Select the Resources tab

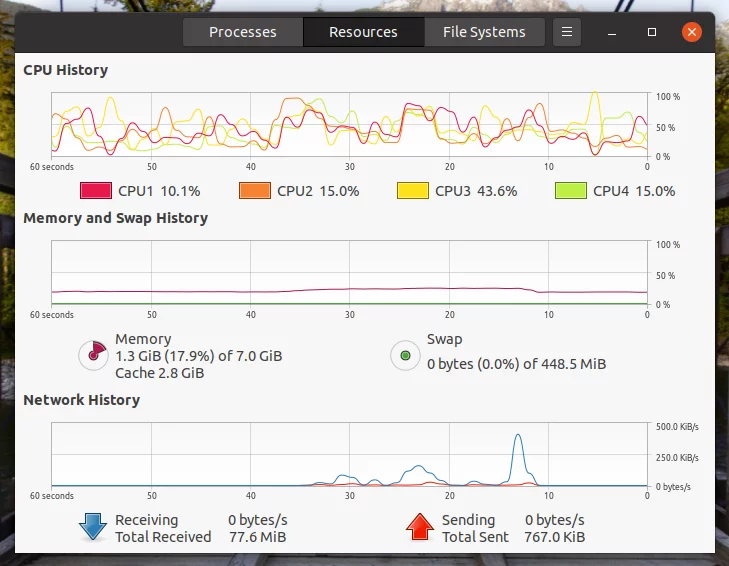coord(364,32)
